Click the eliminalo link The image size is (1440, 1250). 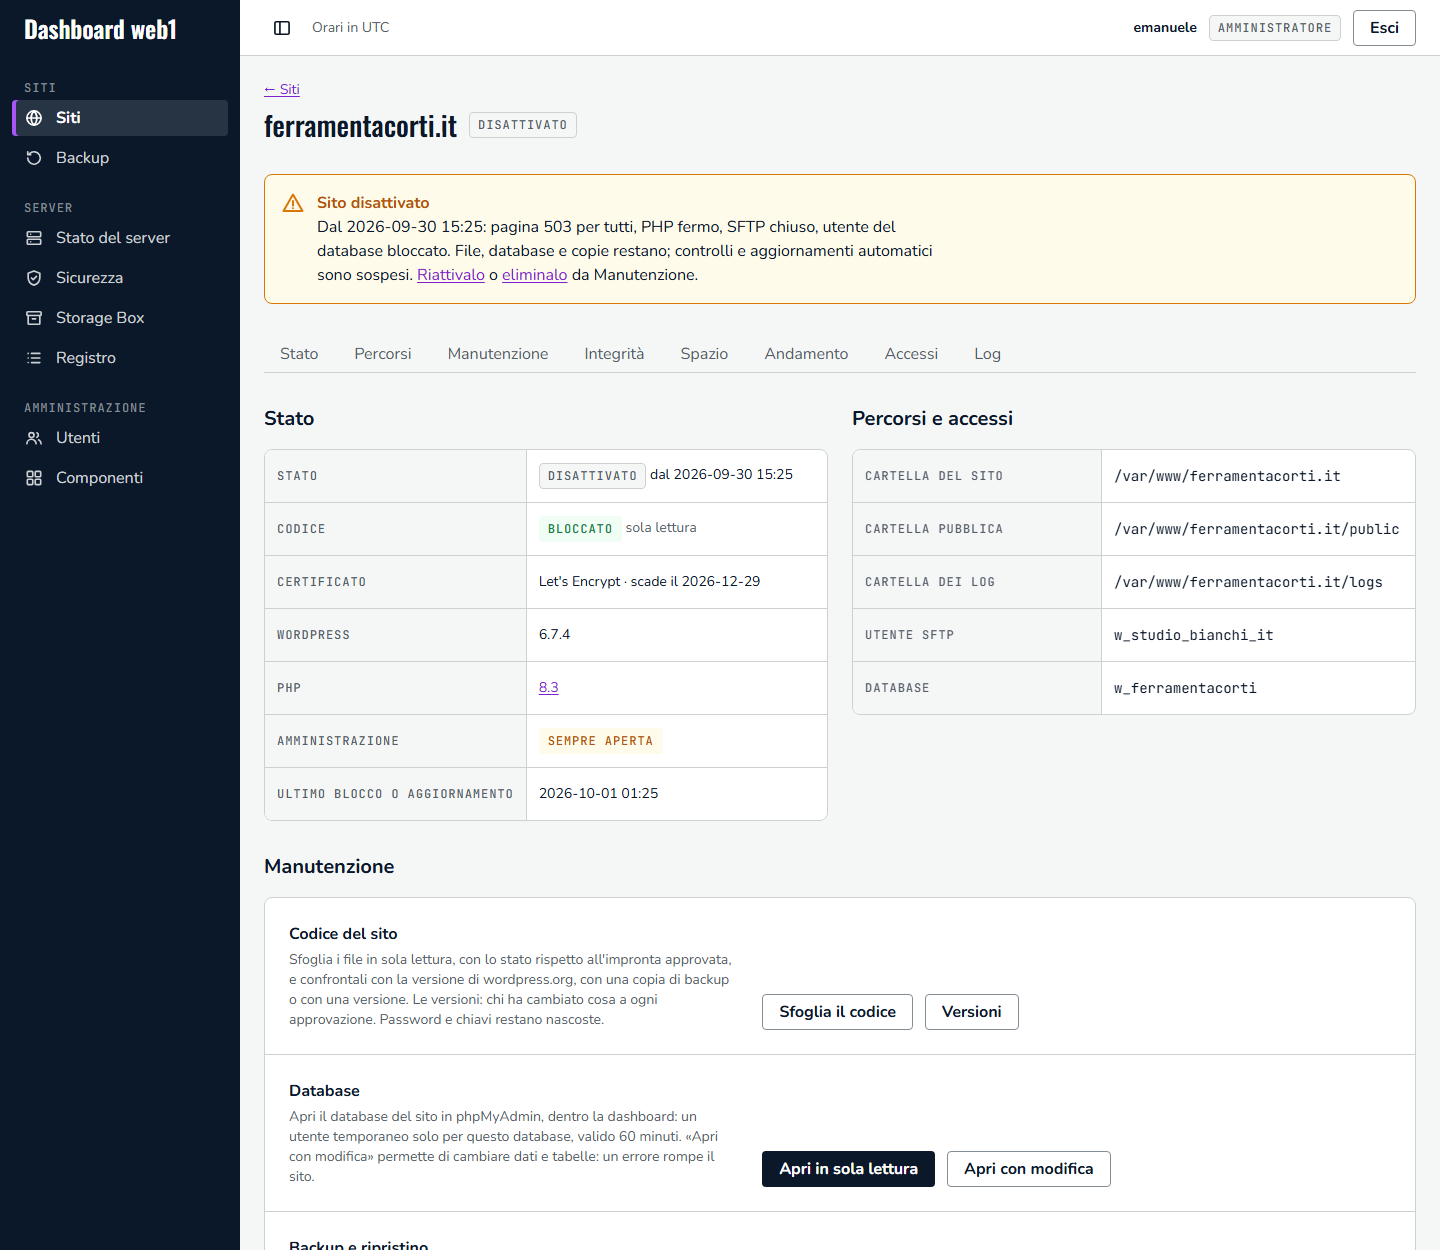click(x=534, y=275)
